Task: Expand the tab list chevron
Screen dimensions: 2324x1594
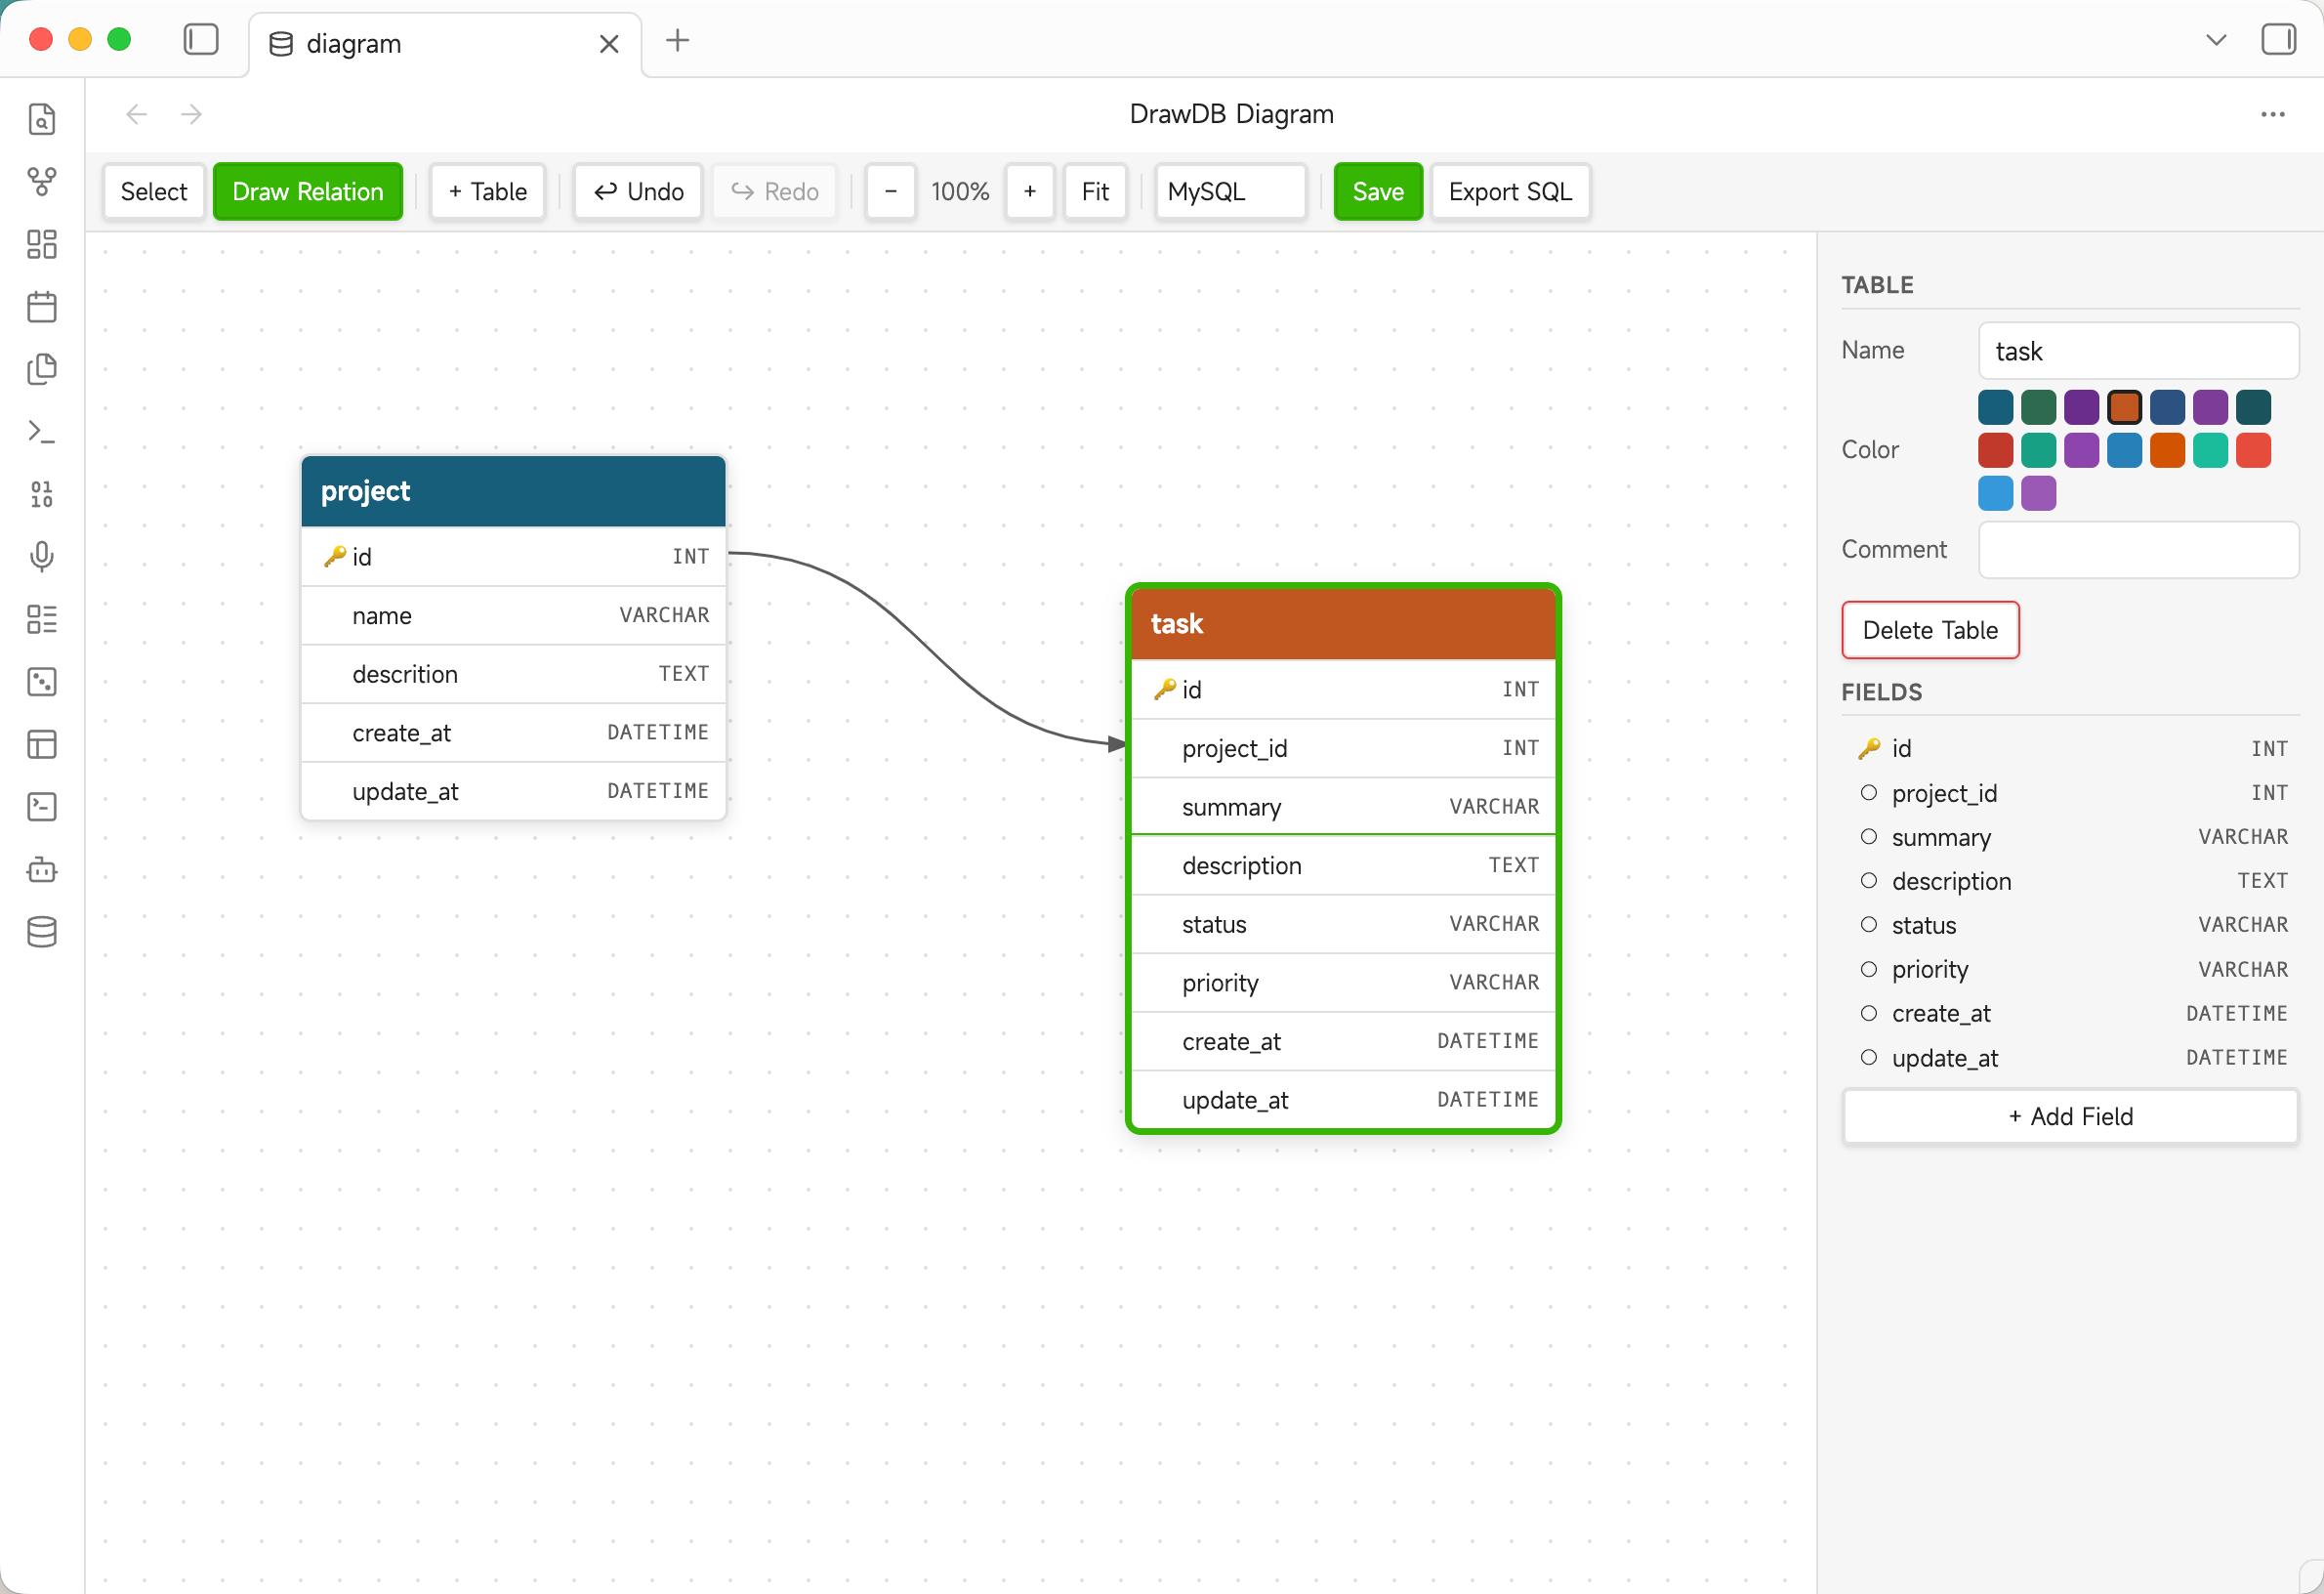Action: click(x=2216, y=40)
